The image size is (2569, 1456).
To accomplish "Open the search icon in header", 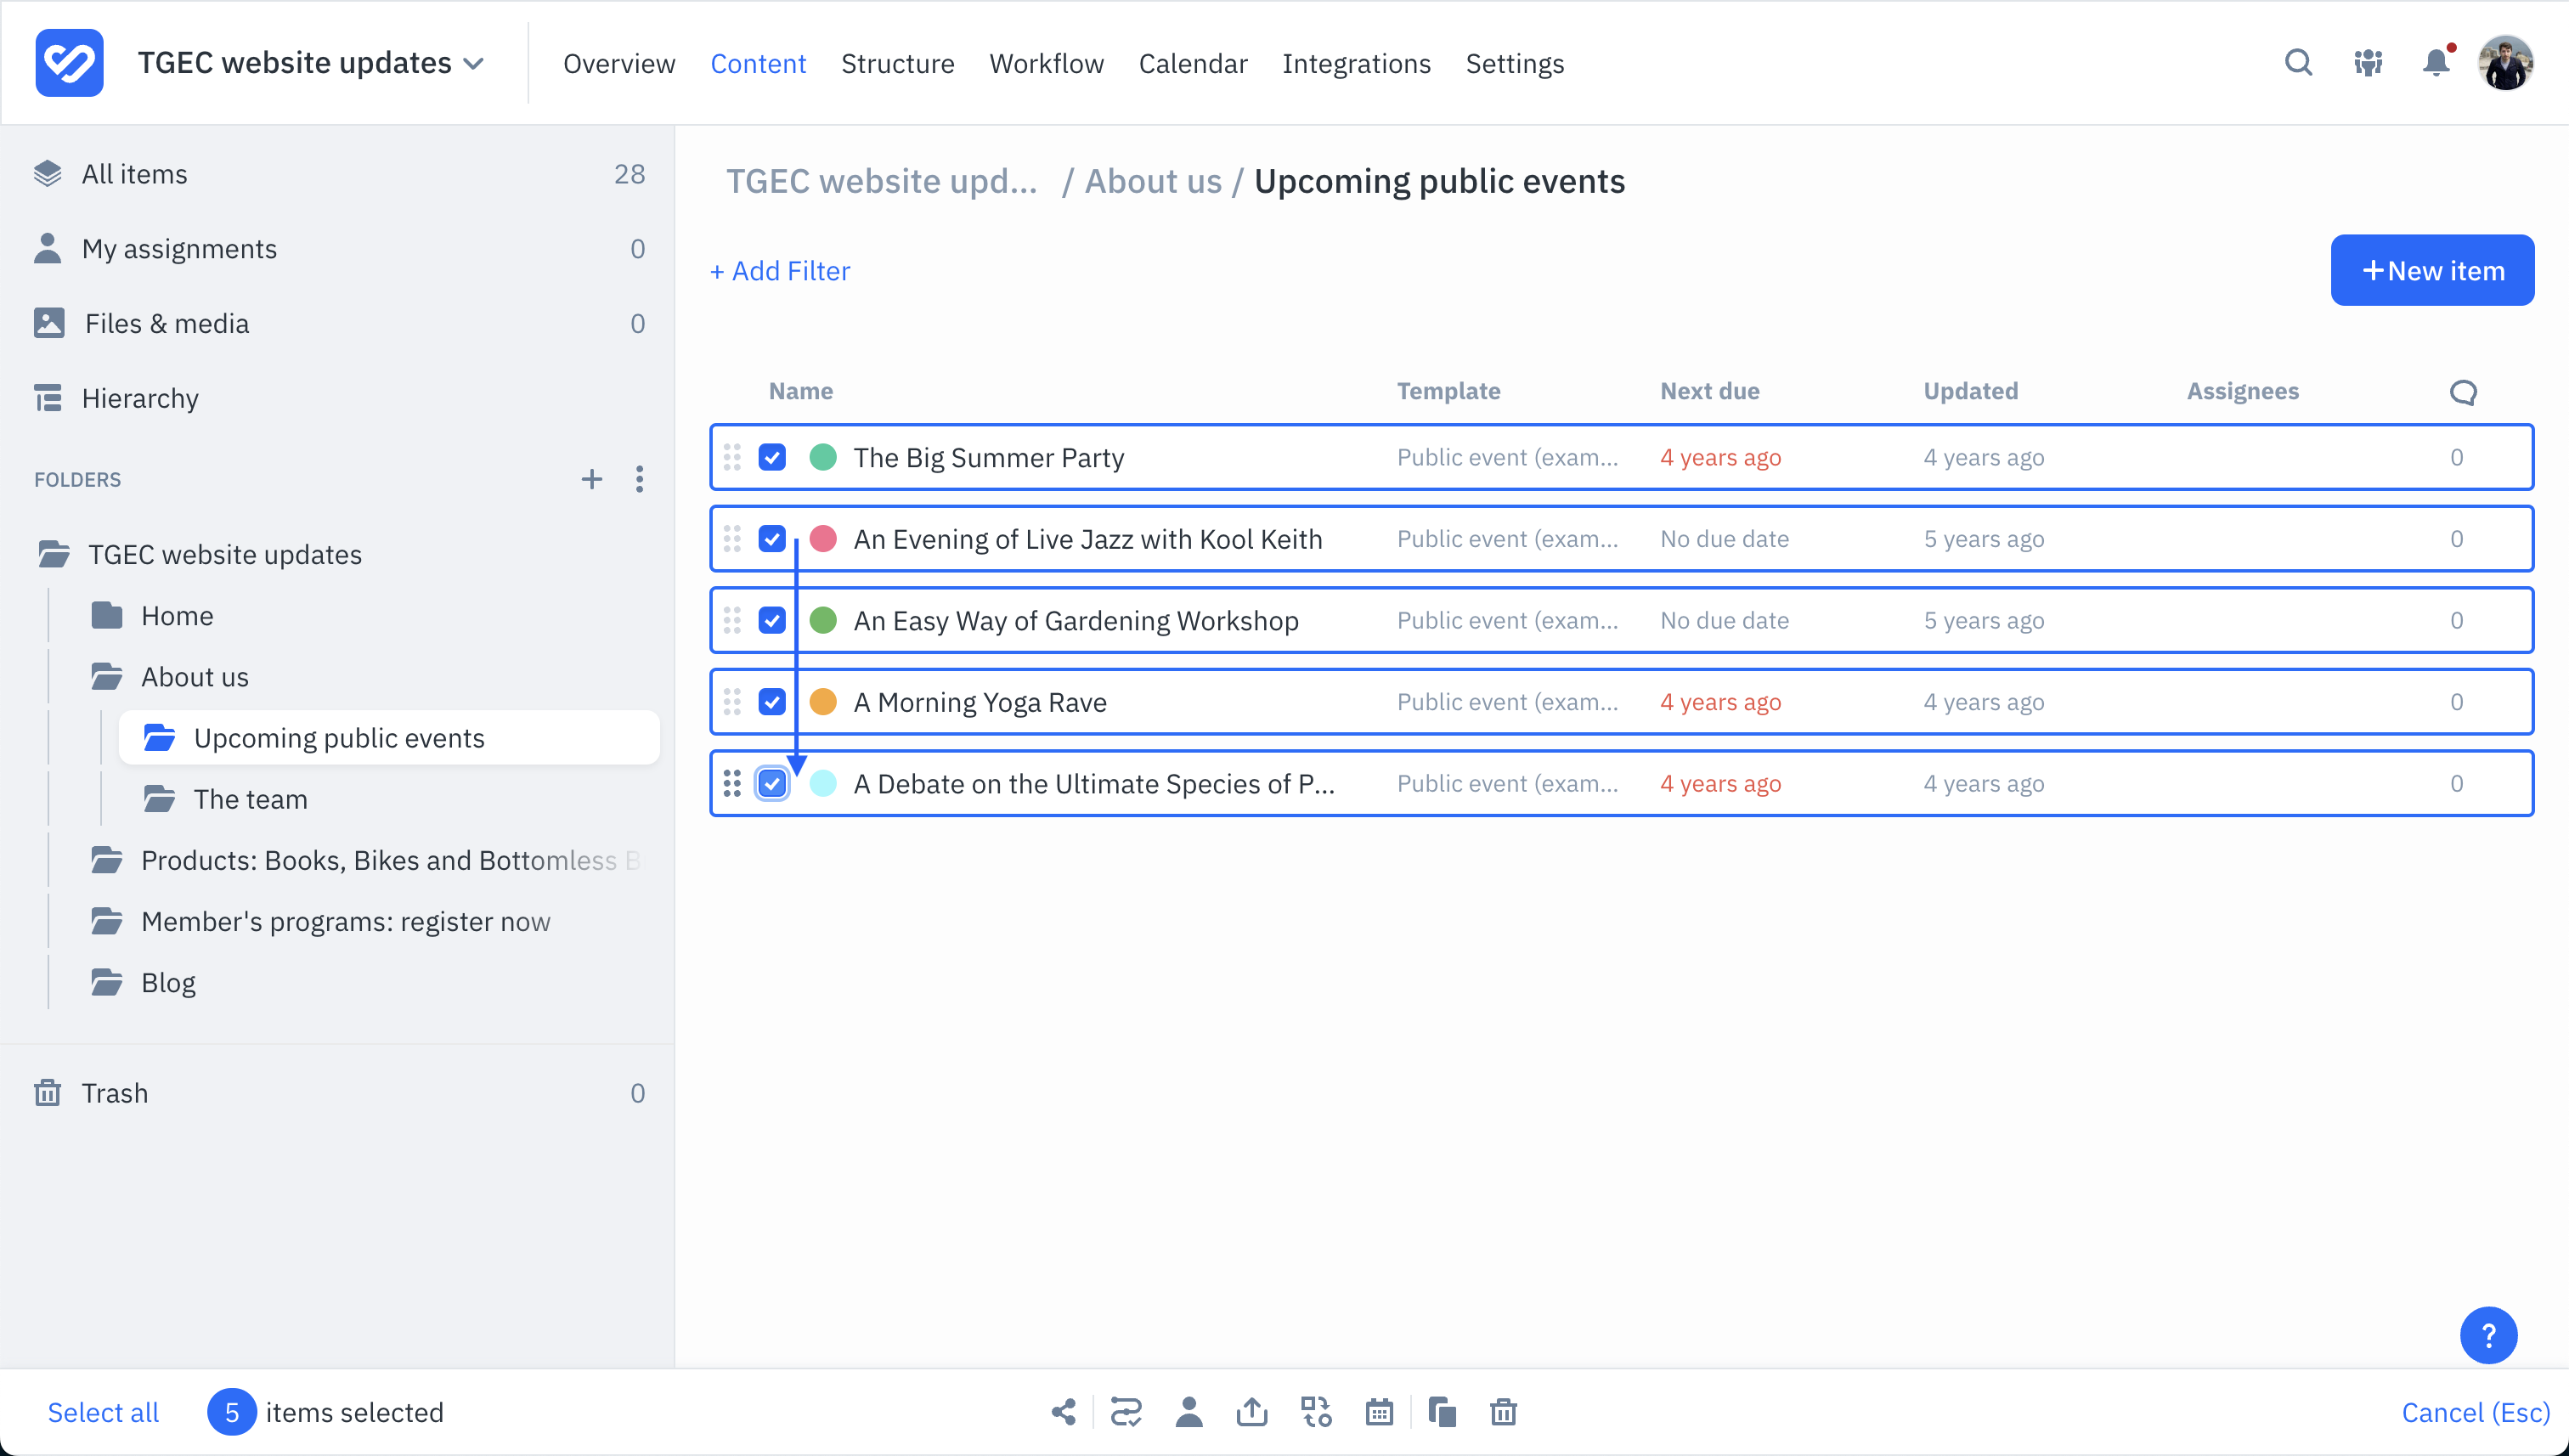I will [2298, 63].
